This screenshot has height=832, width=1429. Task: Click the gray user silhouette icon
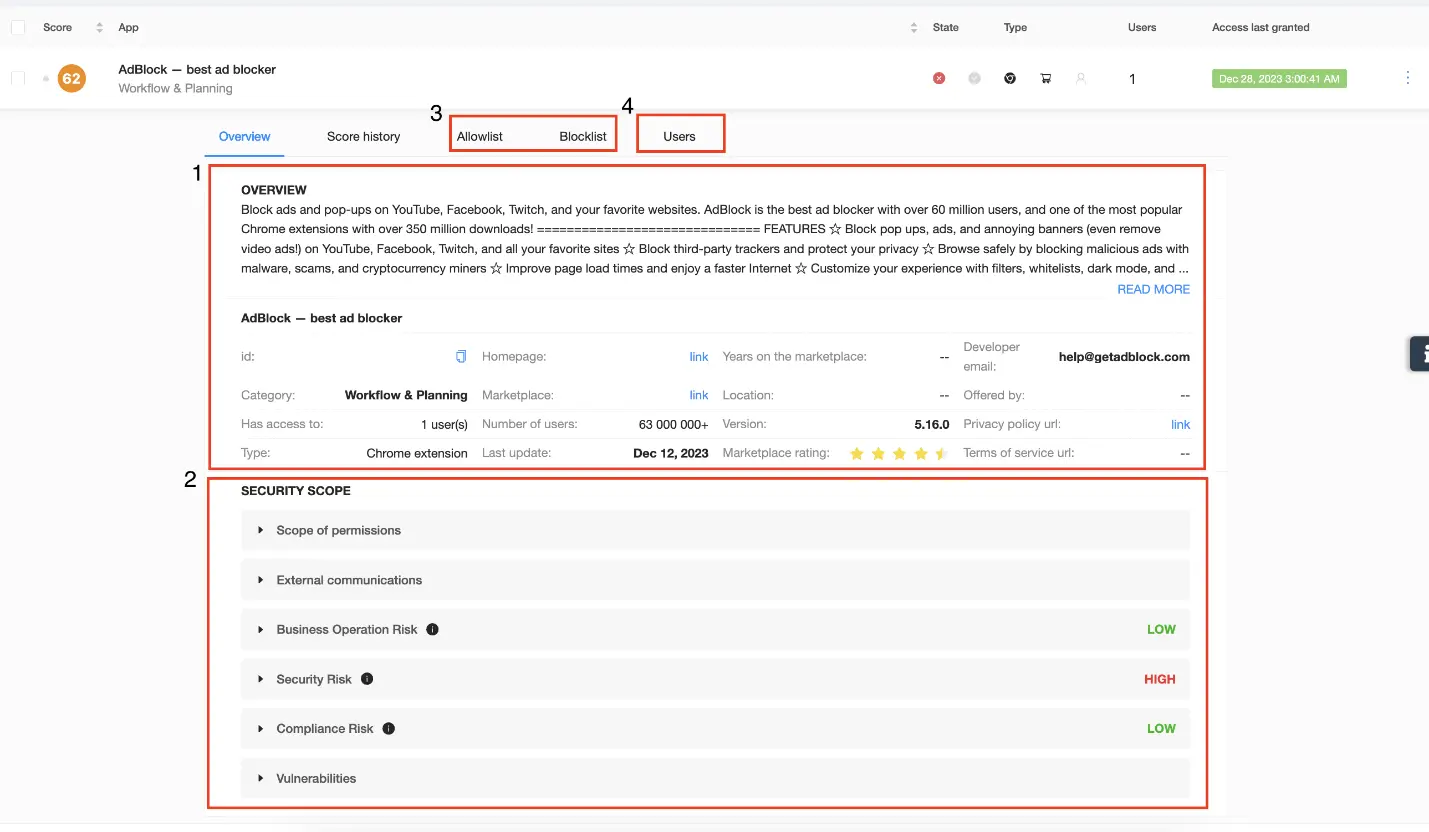coord(1081,78)
